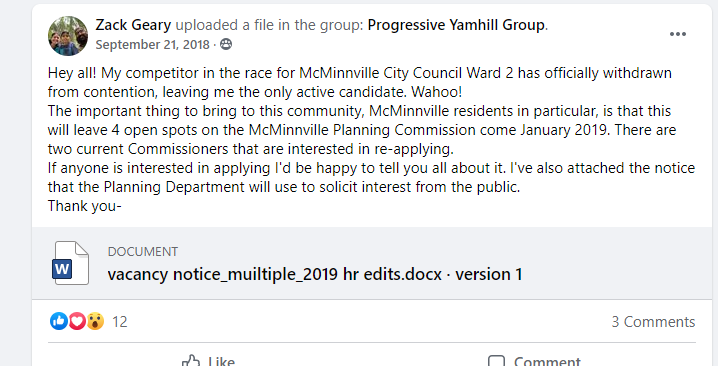The height and width of the screenshot is (366, 718).
Task: Like this post
Action: pyautogui.click(x=208, y=361)
